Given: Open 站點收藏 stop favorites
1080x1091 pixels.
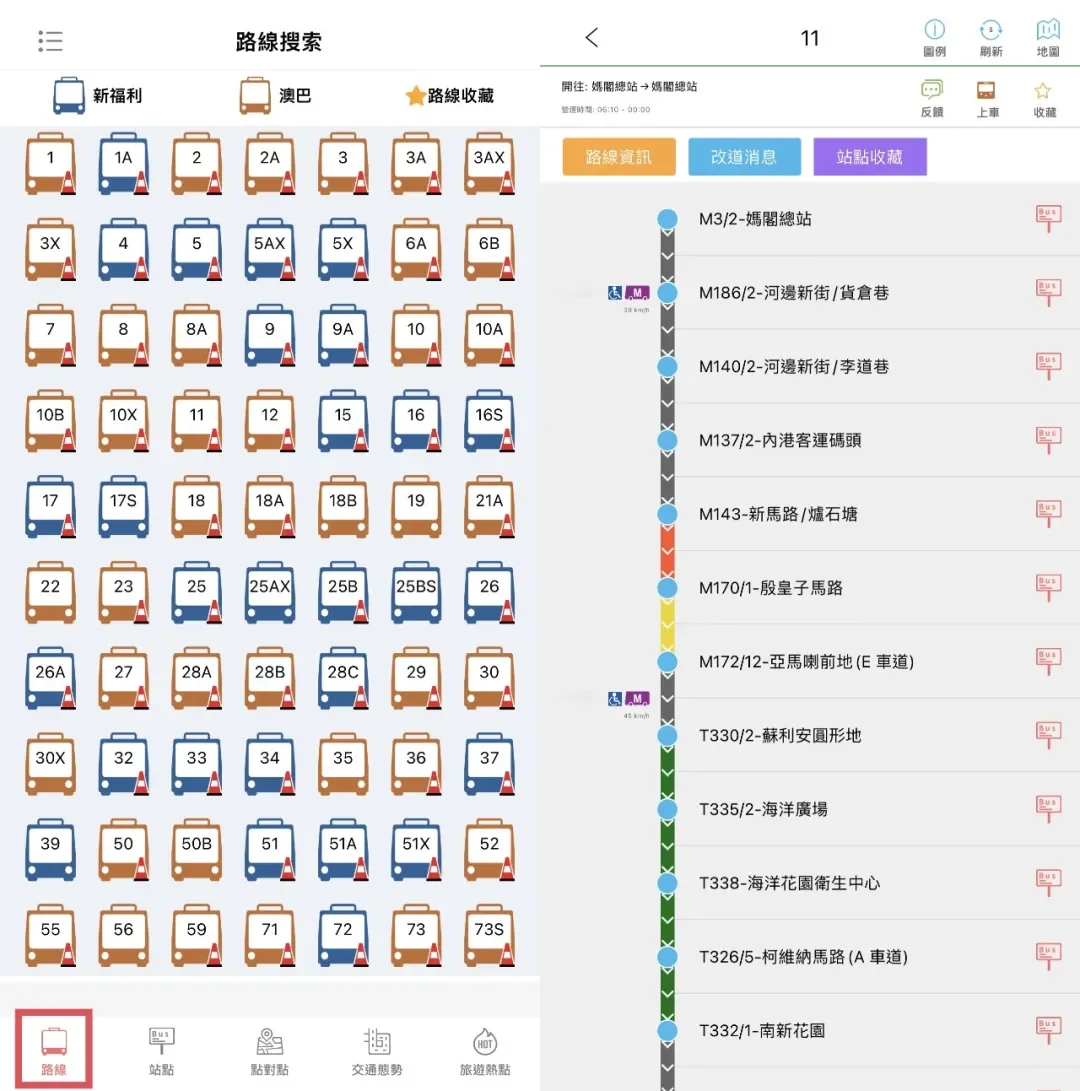Looking at the screenshot, I should click(870, 156).
